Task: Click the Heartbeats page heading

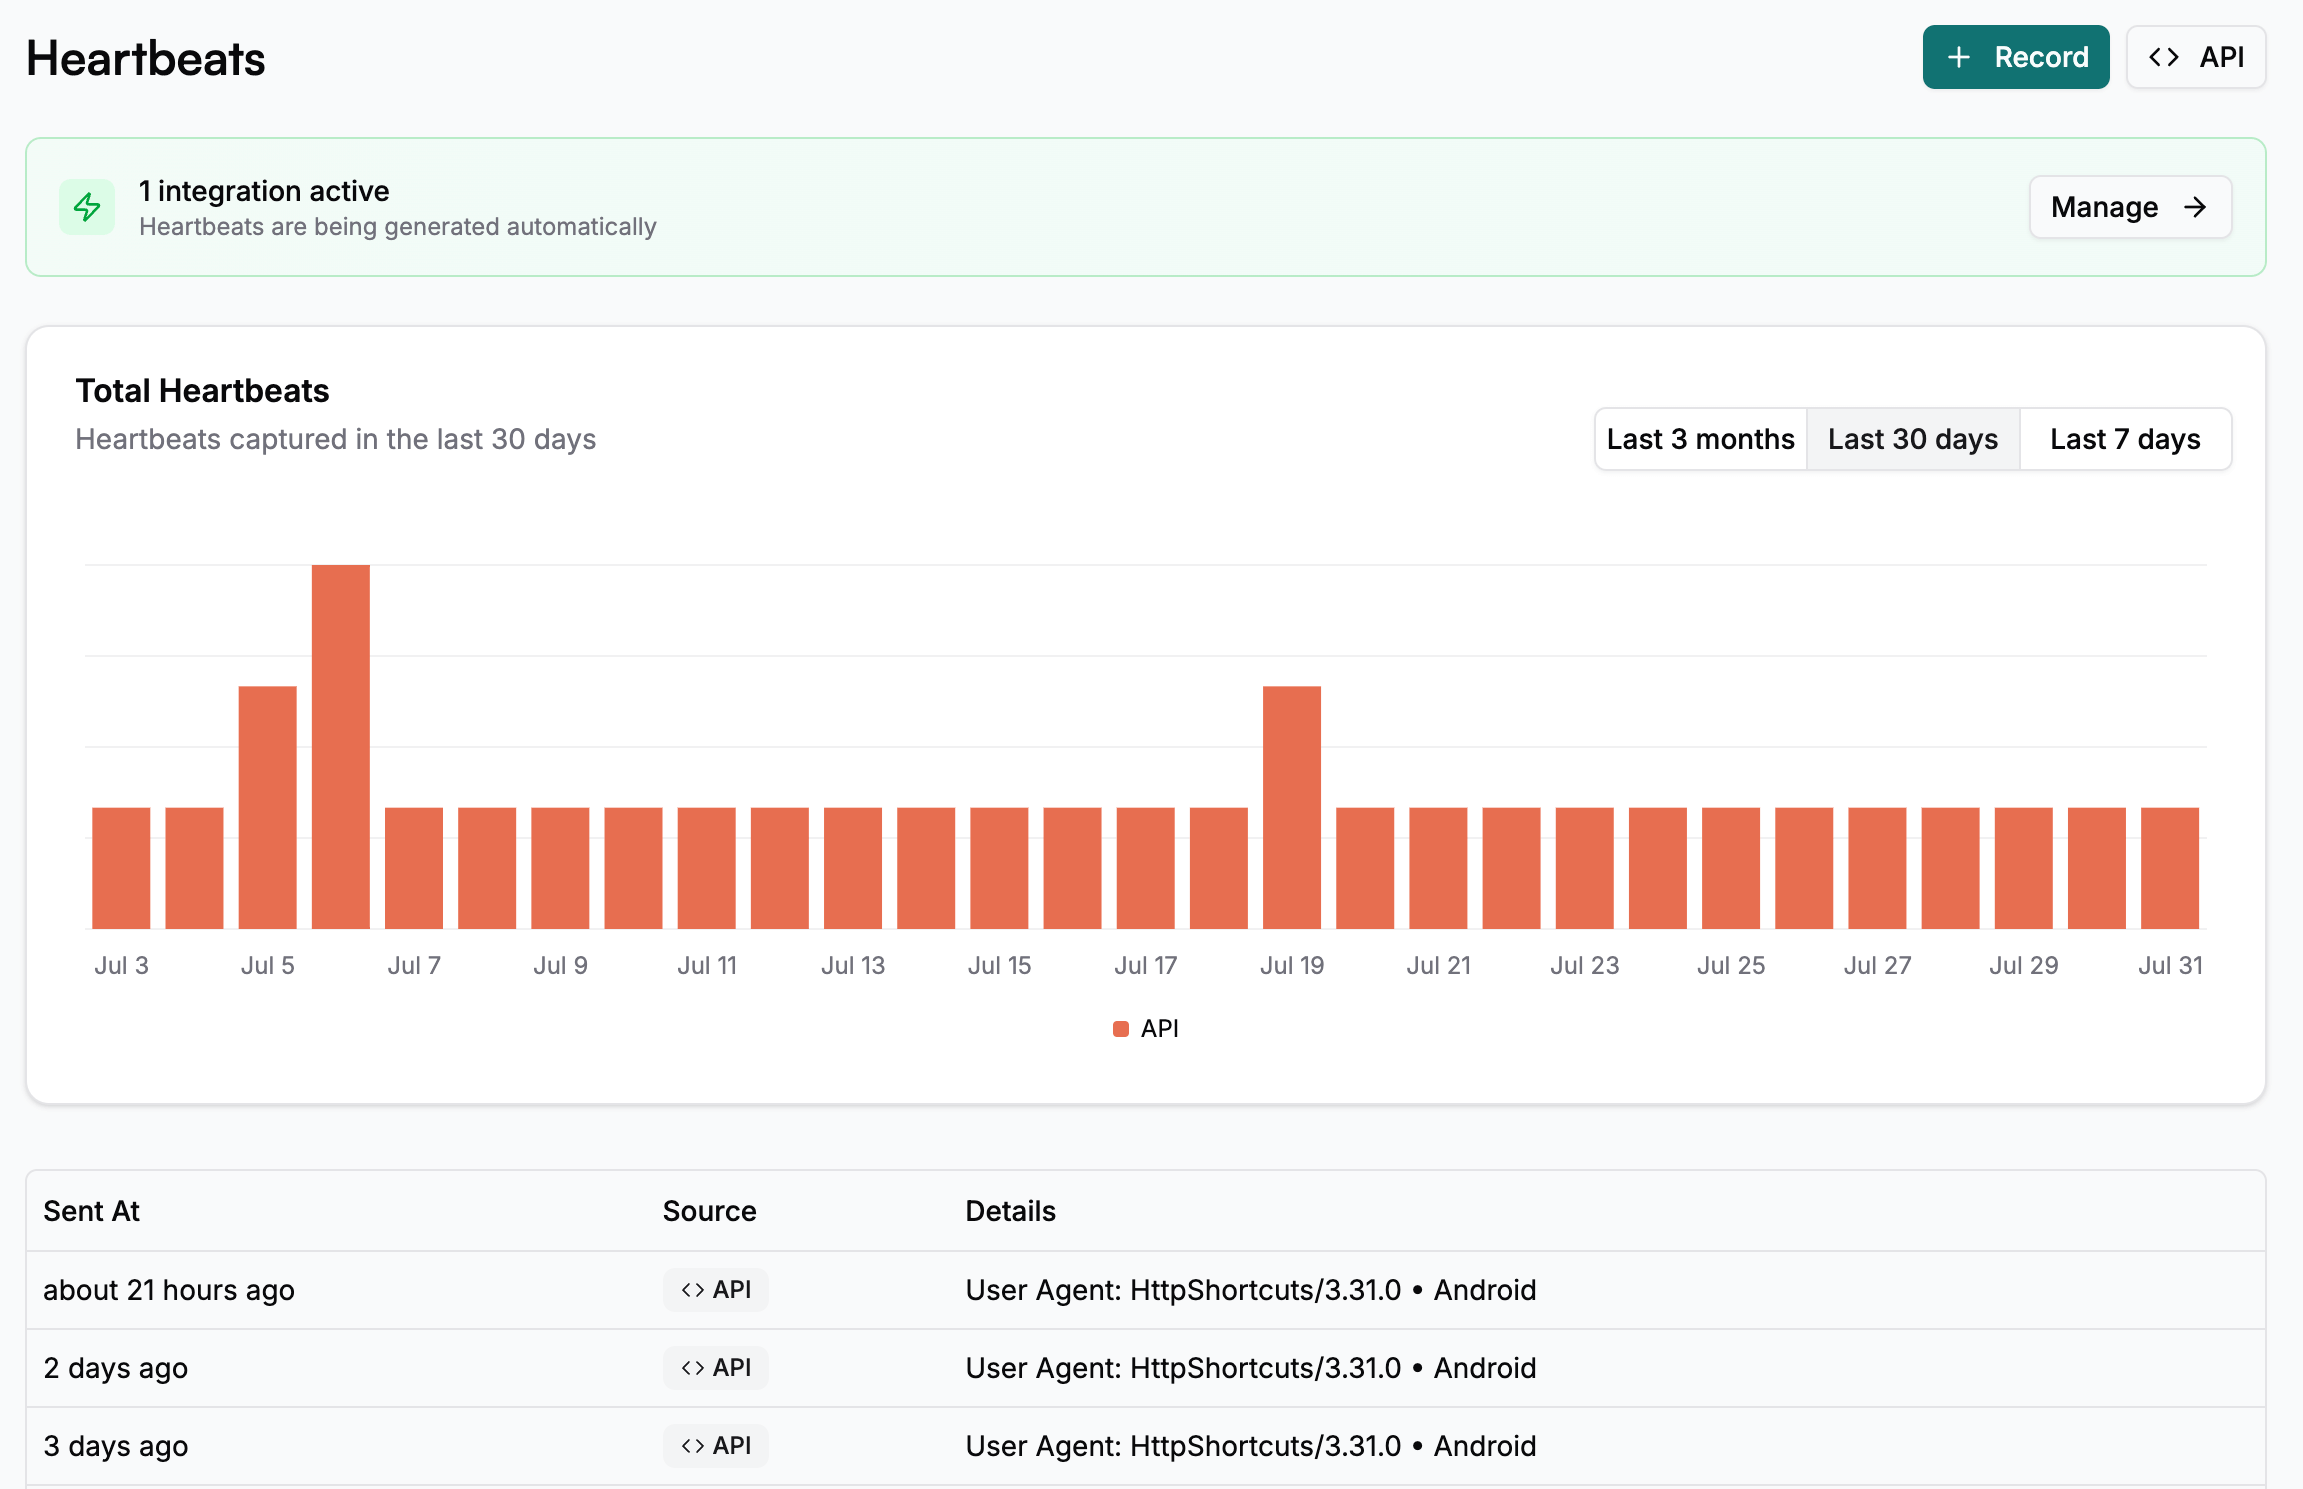Action: [x=146, y=59]
